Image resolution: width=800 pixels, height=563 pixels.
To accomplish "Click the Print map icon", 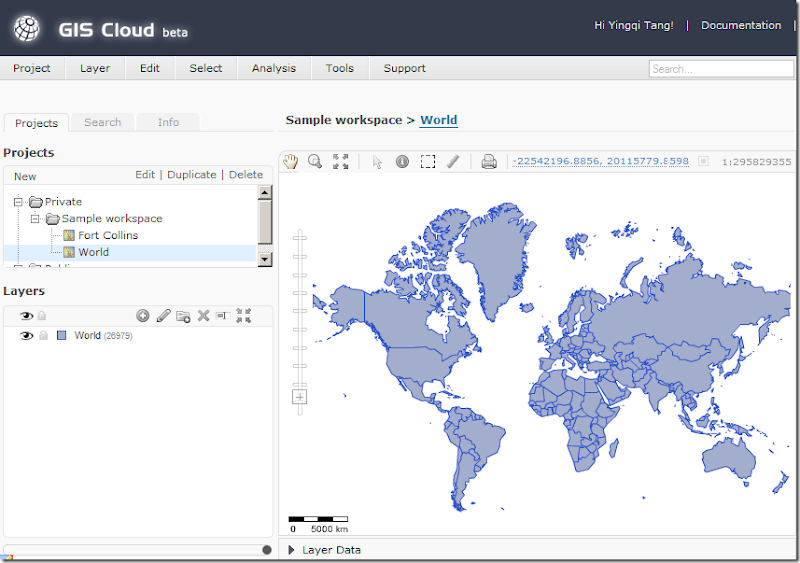I will pos(489,161).
